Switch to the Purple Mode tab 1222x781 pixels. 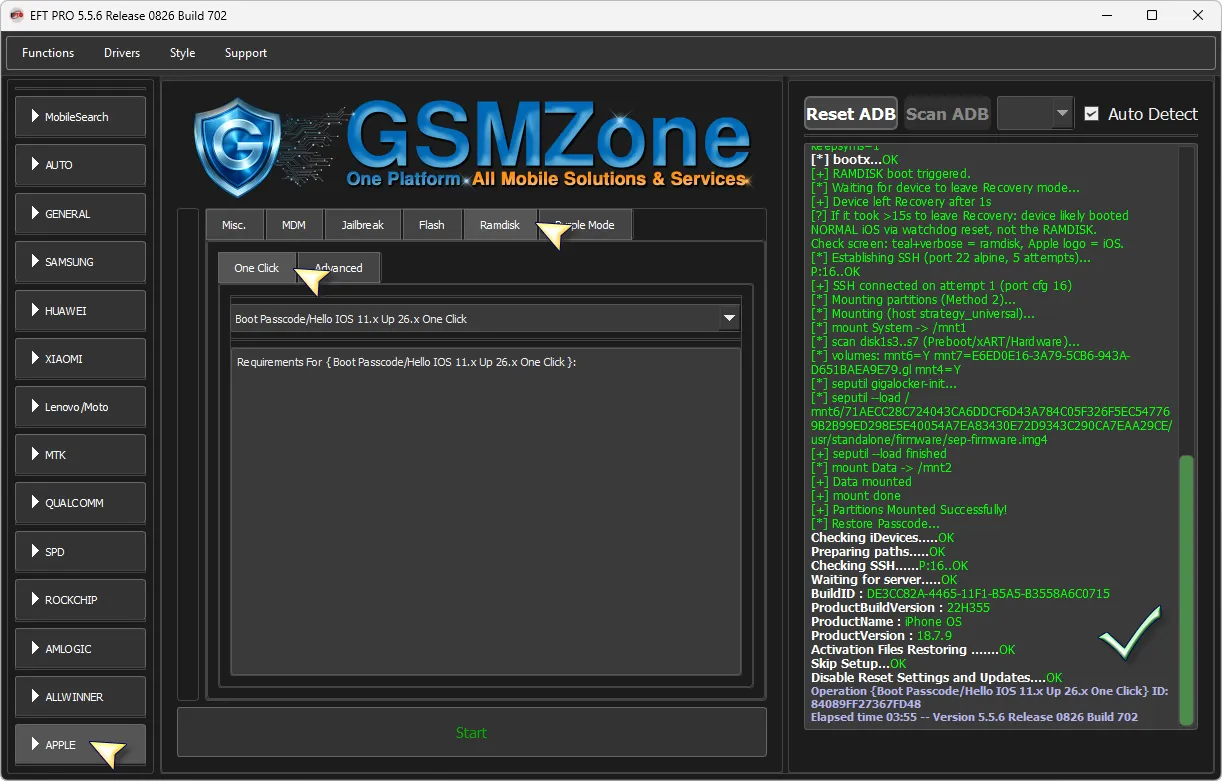click(585, 225)
